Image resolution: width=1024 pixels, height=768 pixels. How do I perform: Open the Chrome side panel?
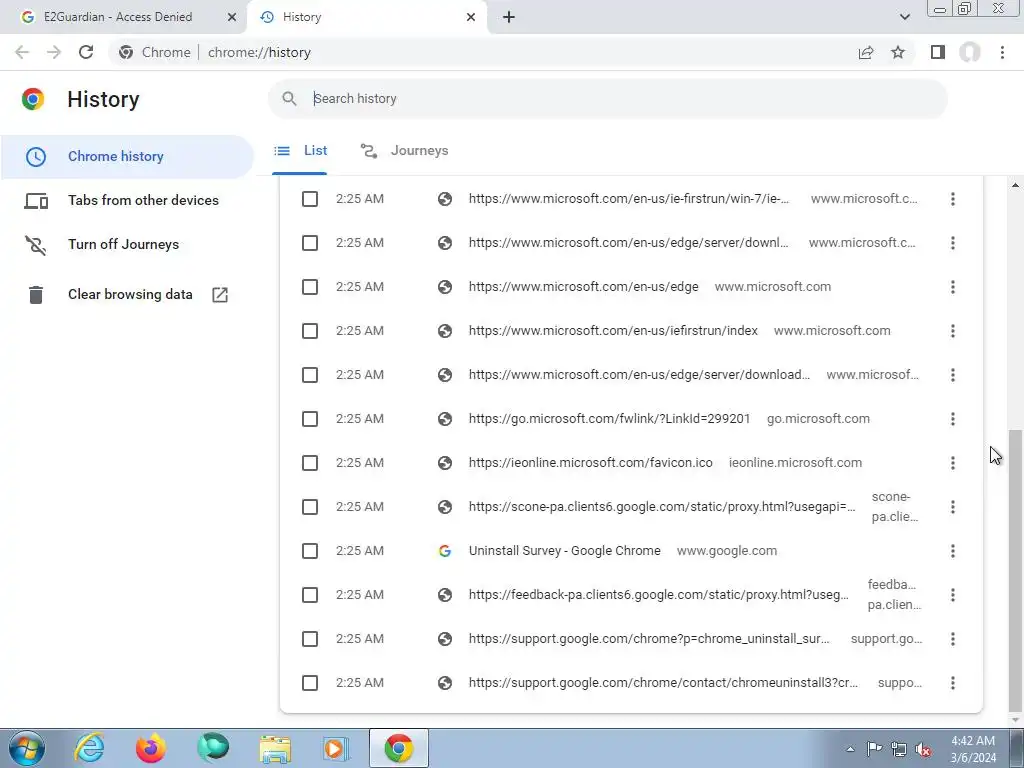pyautogui.click(x=938, y=52)
